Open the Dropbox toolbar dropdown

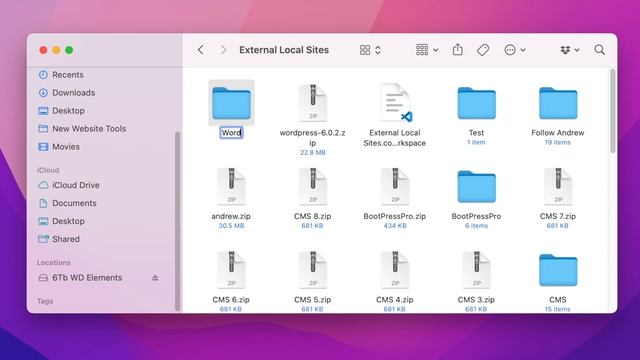click(569, 50)
